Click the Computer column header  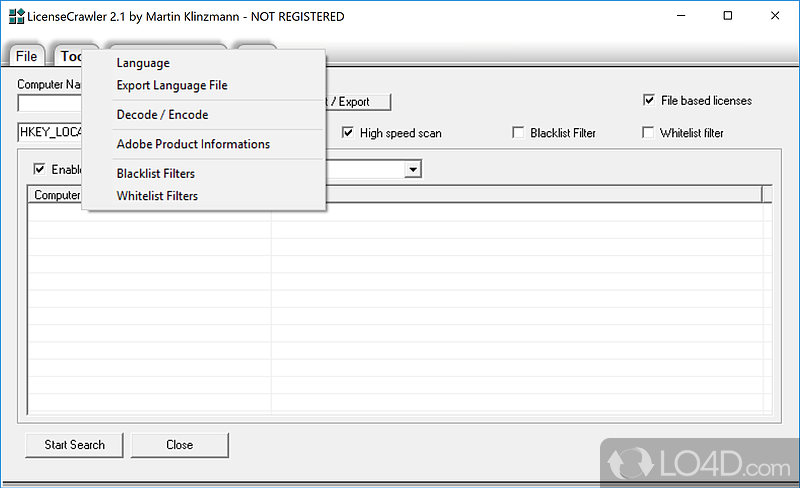click(56, 195)
